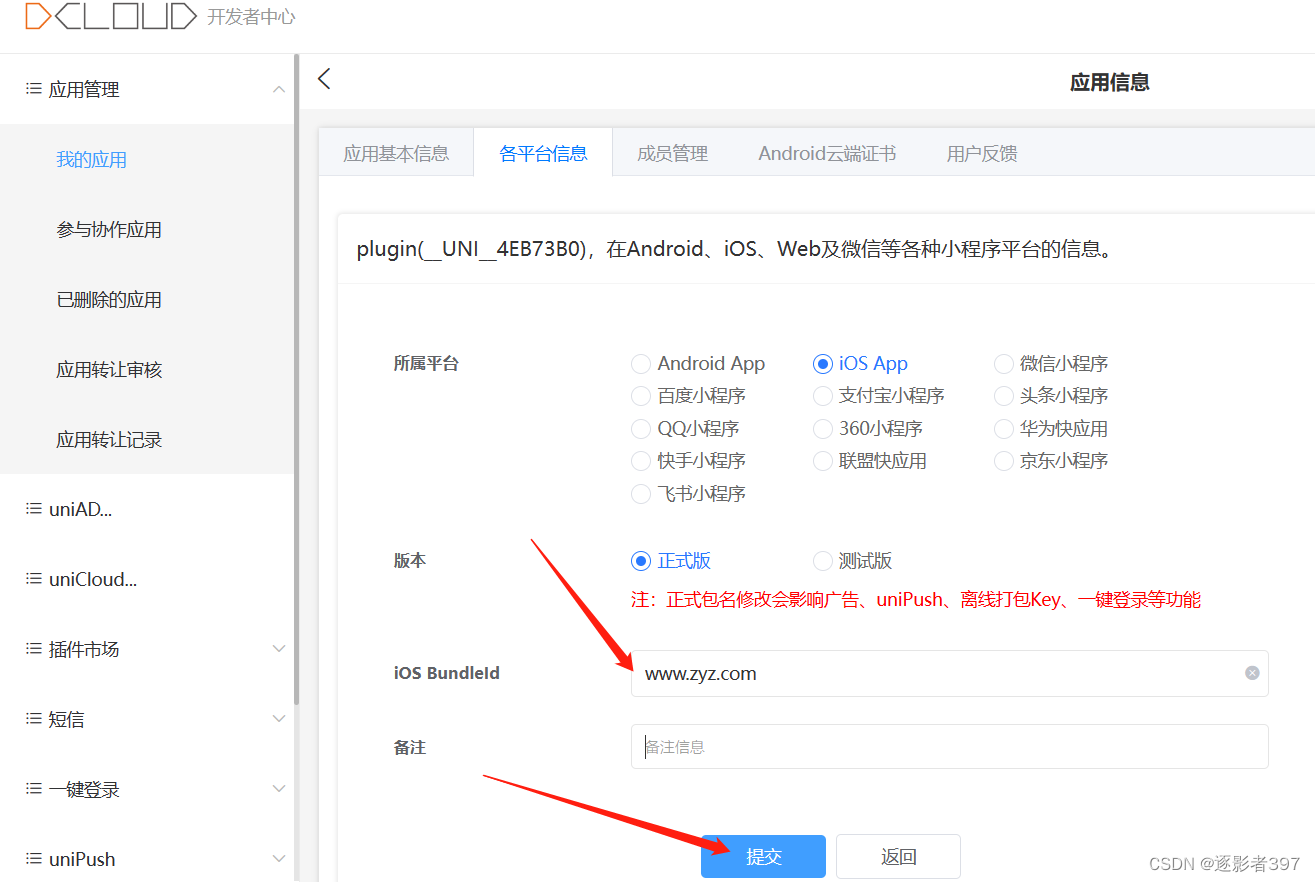Click the 一键登录 list icon
Screen dimensions: 1315x882
[33, 789]
